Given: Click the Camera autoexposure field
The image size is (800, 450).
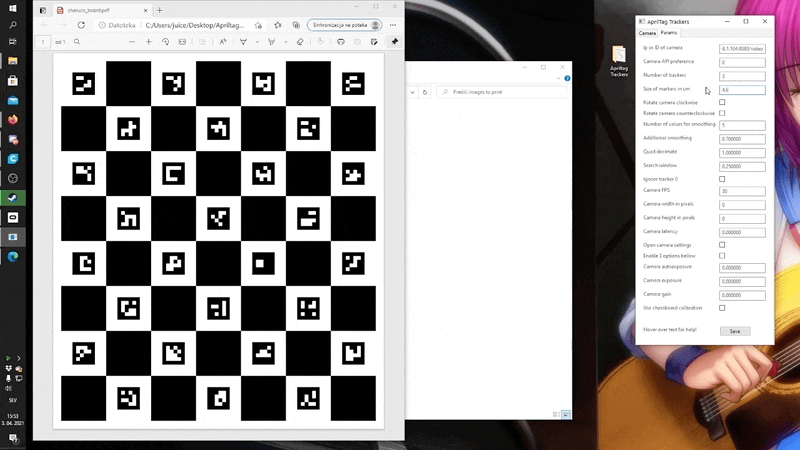Looking at the screenshot, I should tap(742, 267).
